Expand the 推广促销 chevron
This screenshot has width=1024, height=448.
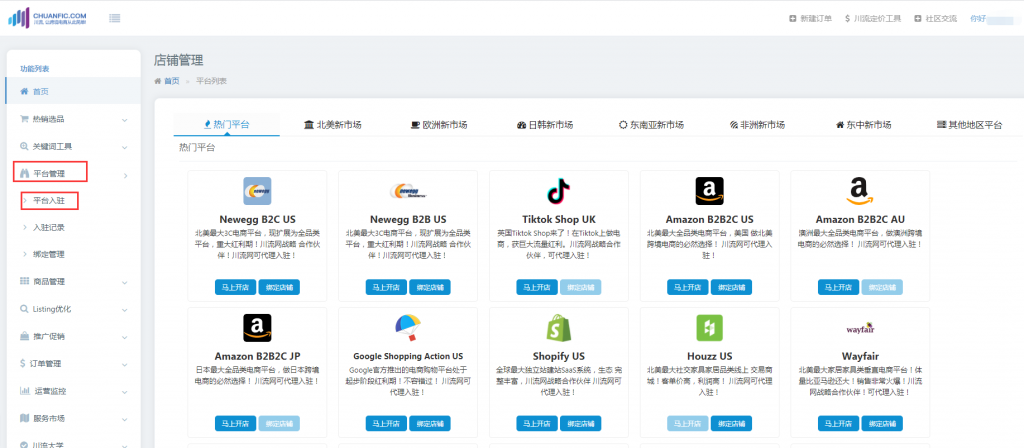pos(125,338)
